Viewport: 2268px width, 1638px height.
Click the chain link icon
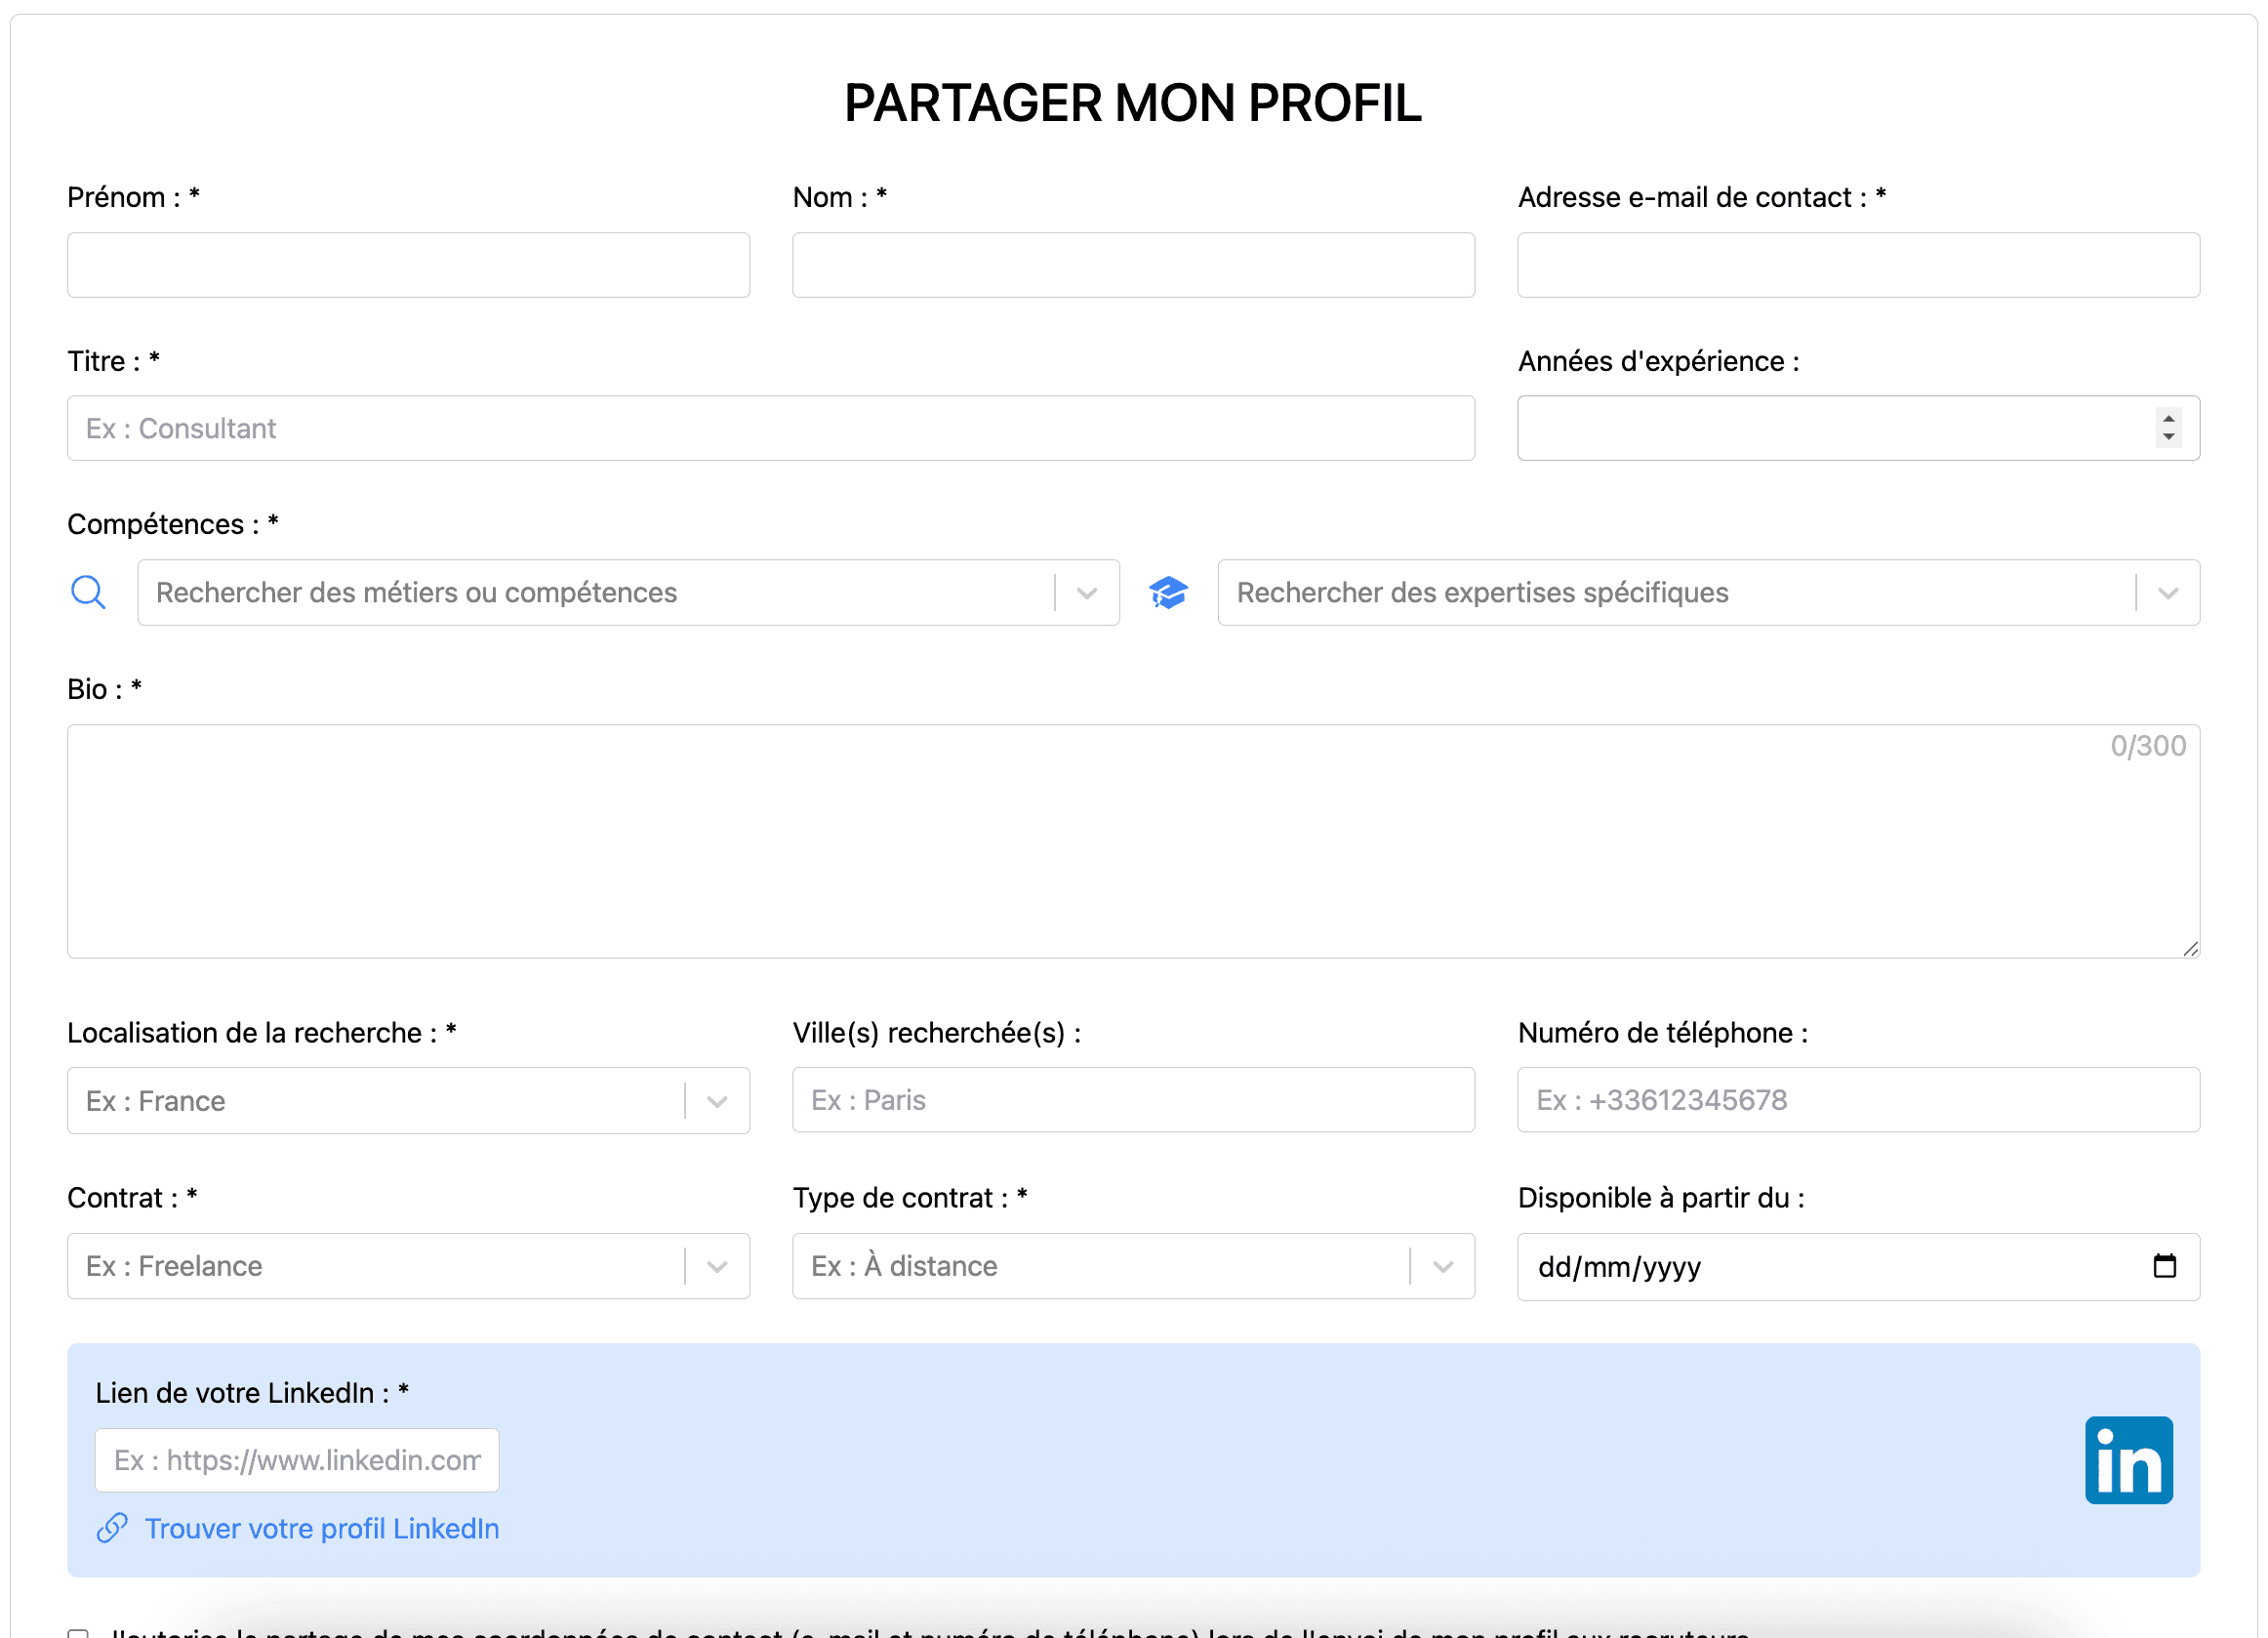(112, 1527)
